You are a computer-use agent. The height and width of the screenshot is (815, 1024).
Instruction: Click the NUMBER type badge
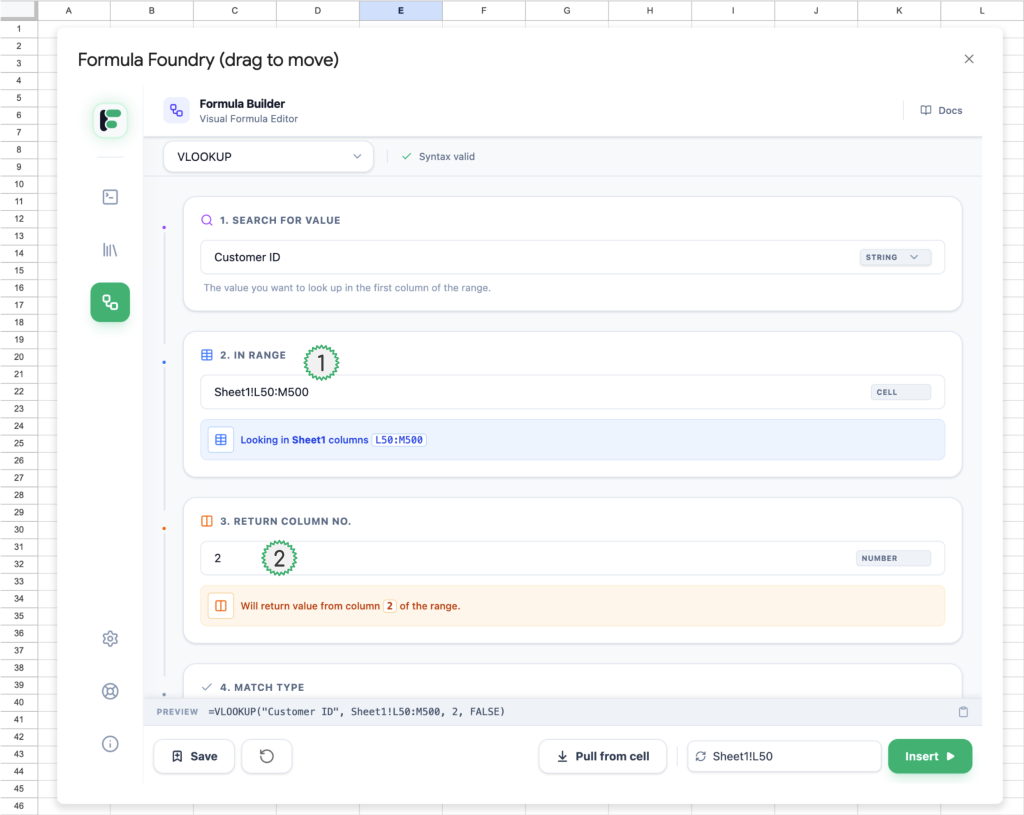click(x=892, y=559)
